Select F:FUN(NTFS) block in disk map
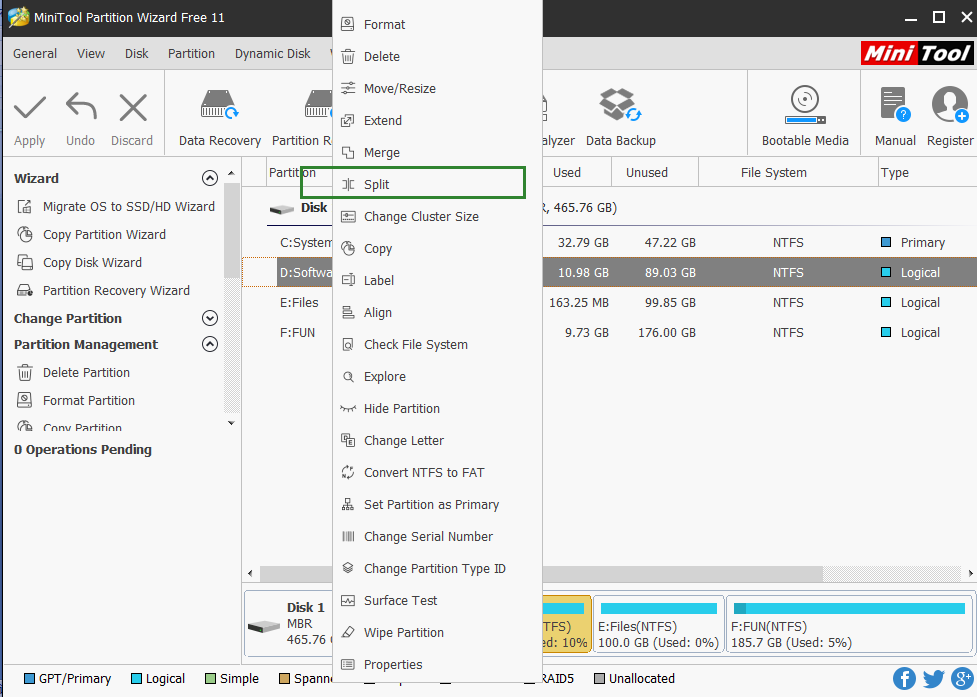The width and height of the screenshot is (977, 697). coord(849,624)
